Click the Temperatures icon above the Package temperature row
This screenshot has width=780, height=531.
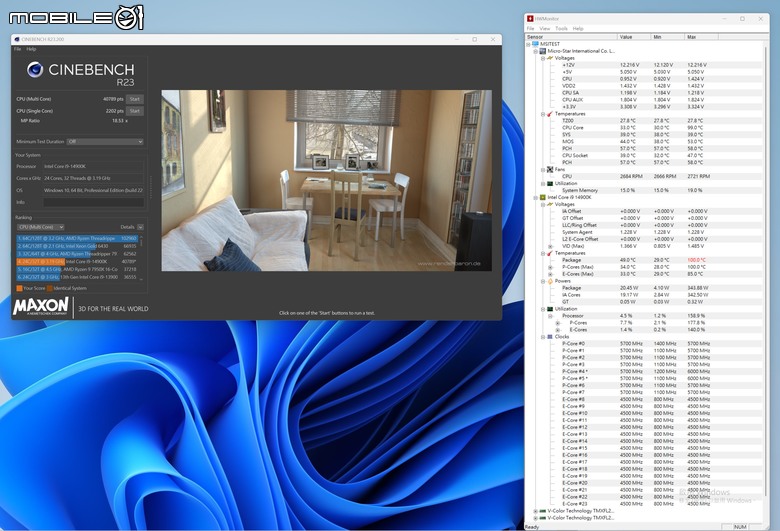550,253
